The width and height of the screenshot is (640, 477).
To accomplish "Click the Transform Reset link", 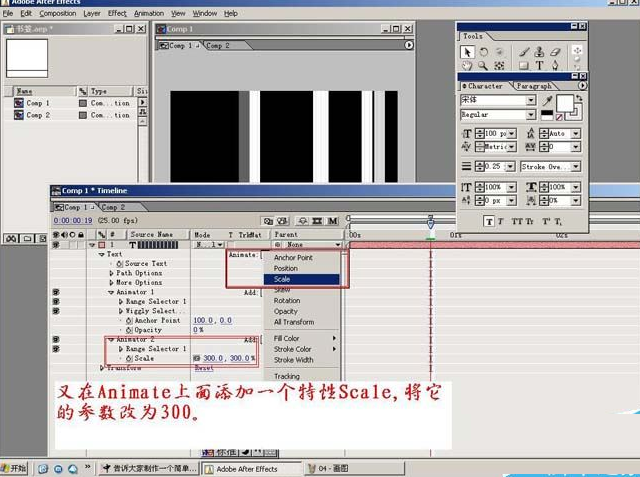I will 203,368.
